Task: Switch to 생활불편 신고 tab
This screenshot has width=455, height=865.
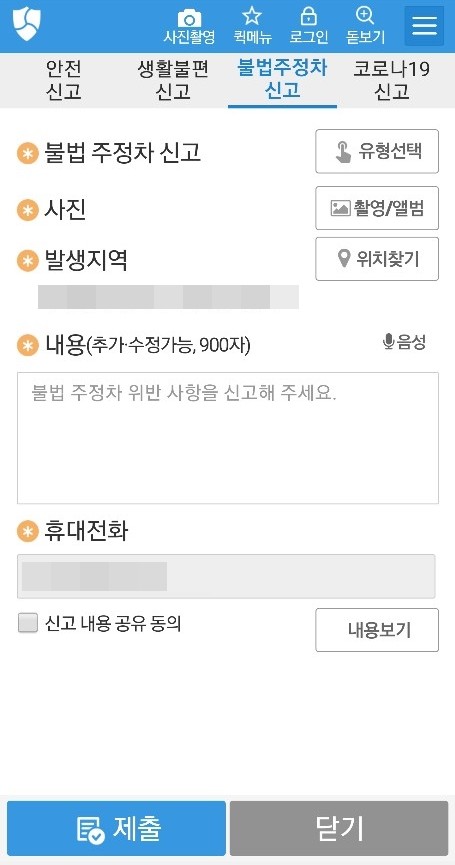Action: pos(173,80)
